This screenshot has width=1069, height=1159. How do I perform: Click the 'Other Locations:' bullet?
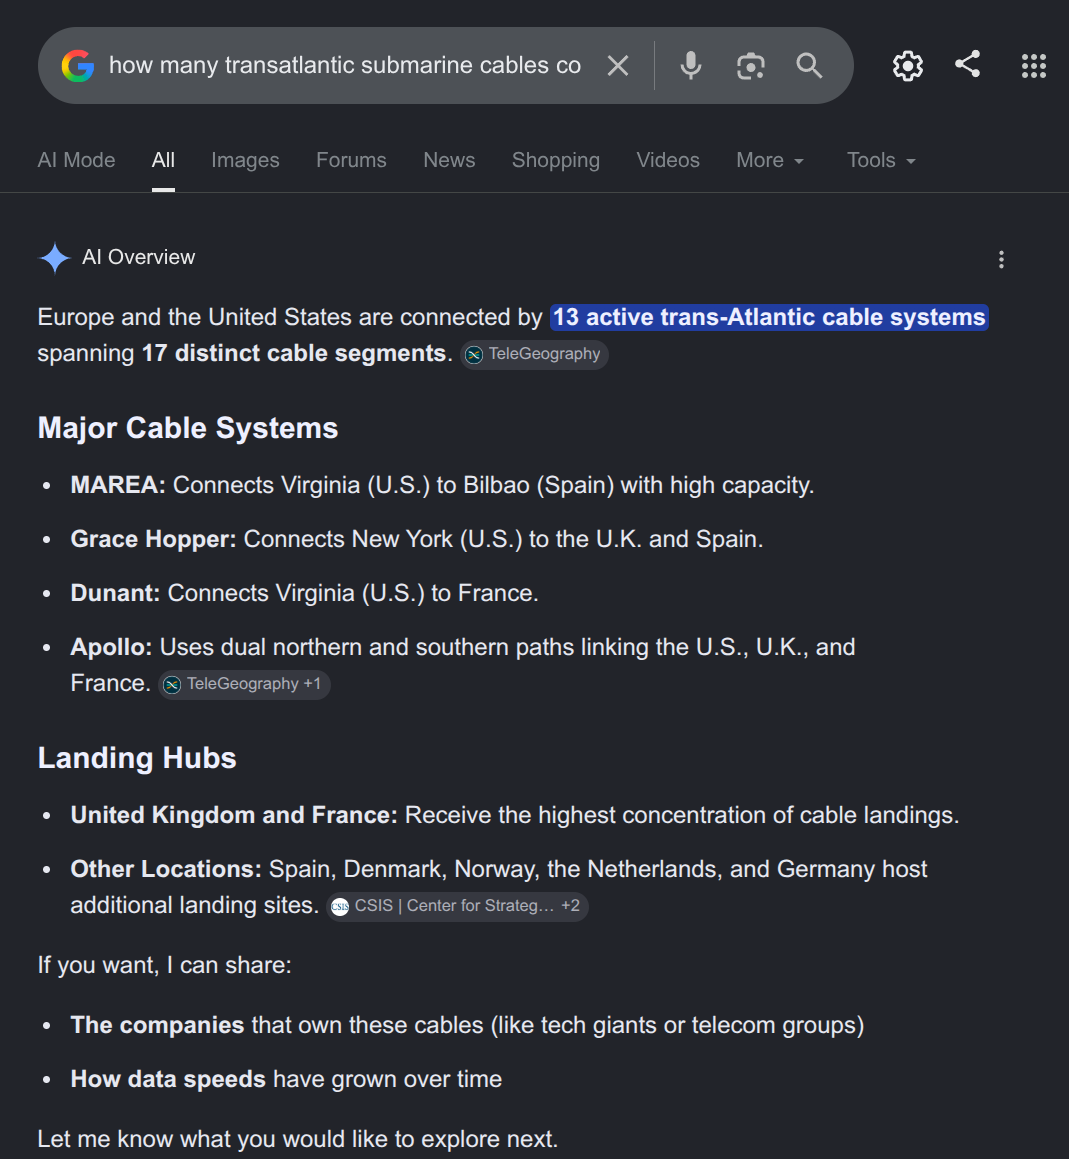coord(498,887)
